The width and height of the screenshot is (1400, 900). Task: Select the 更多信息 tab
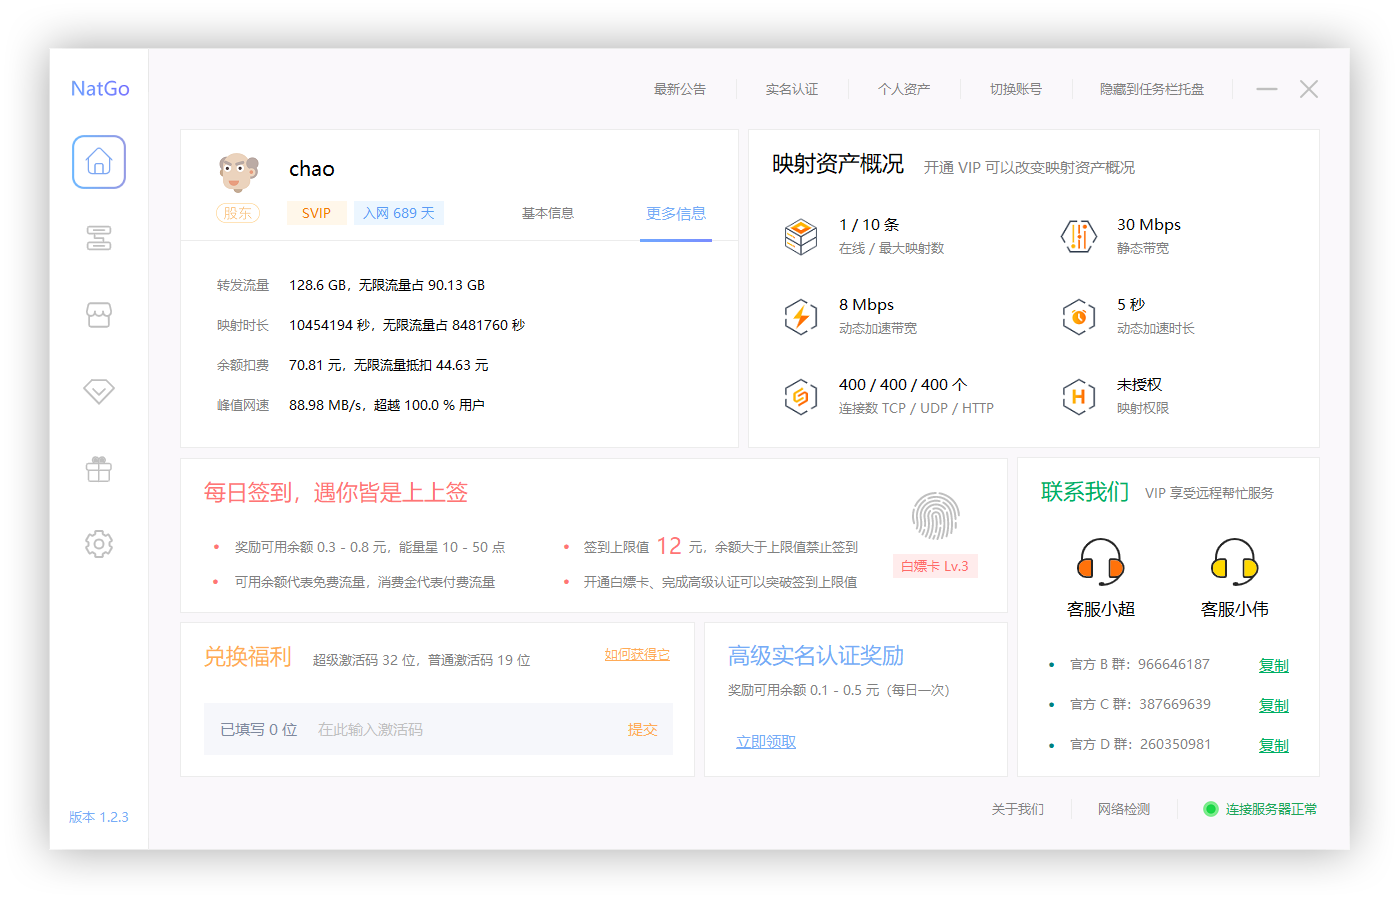[675, 213]
